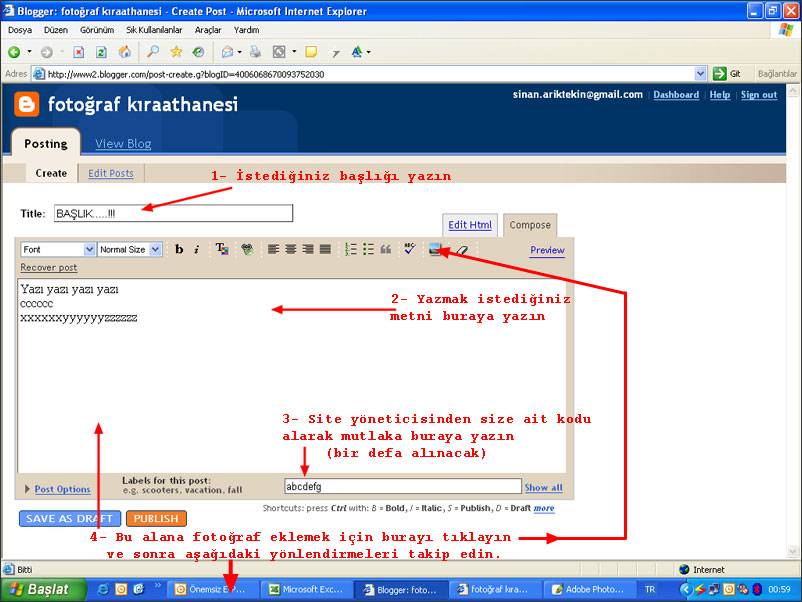Open the Düzen menu

tap(56, 30)
